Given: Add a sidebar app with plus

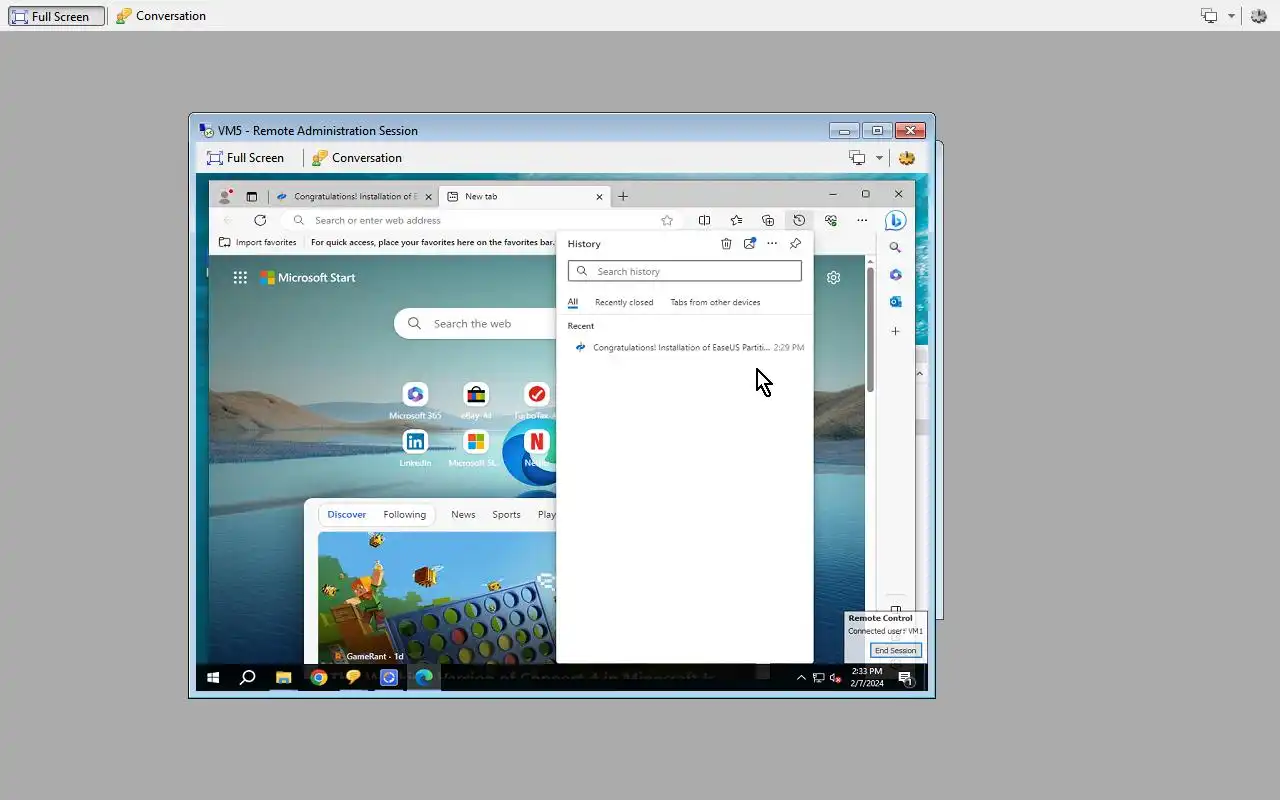Looking at the screenshot, I should (x=895, y=331).
